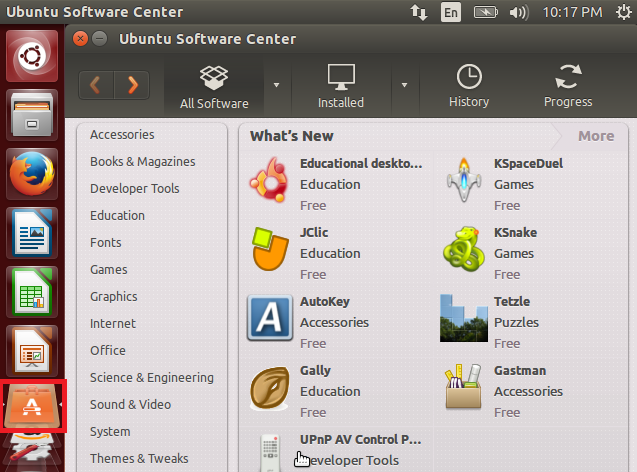Select the Developer Tools category
The width and height of the screenshot is (637, 472).
coord(134,188)
